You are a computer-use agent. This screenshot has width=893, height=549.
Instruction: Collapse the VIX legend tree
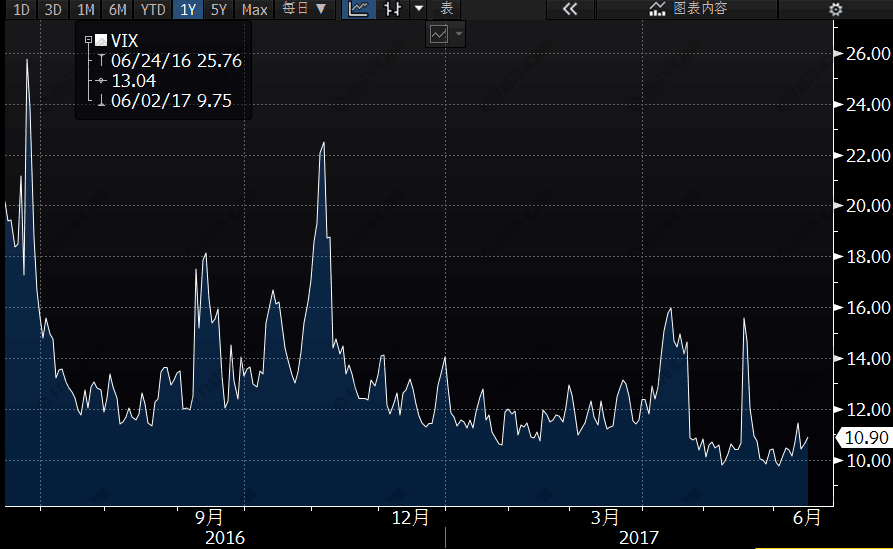coord(88,40)
